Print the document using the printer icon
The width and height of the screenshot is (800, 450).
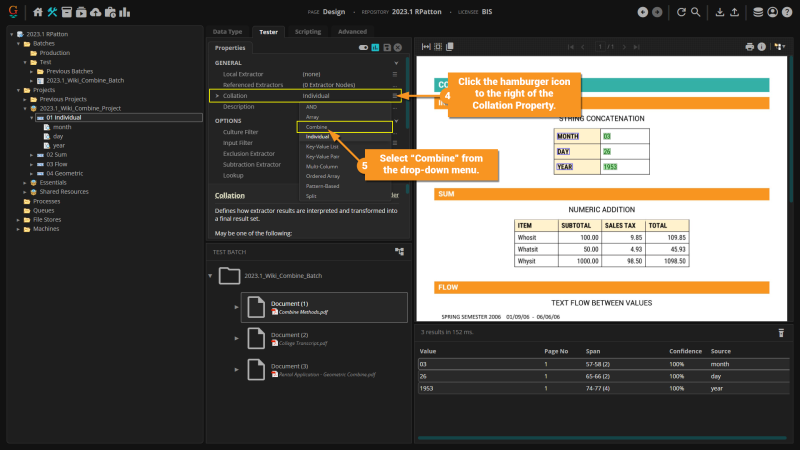[749, 47]
